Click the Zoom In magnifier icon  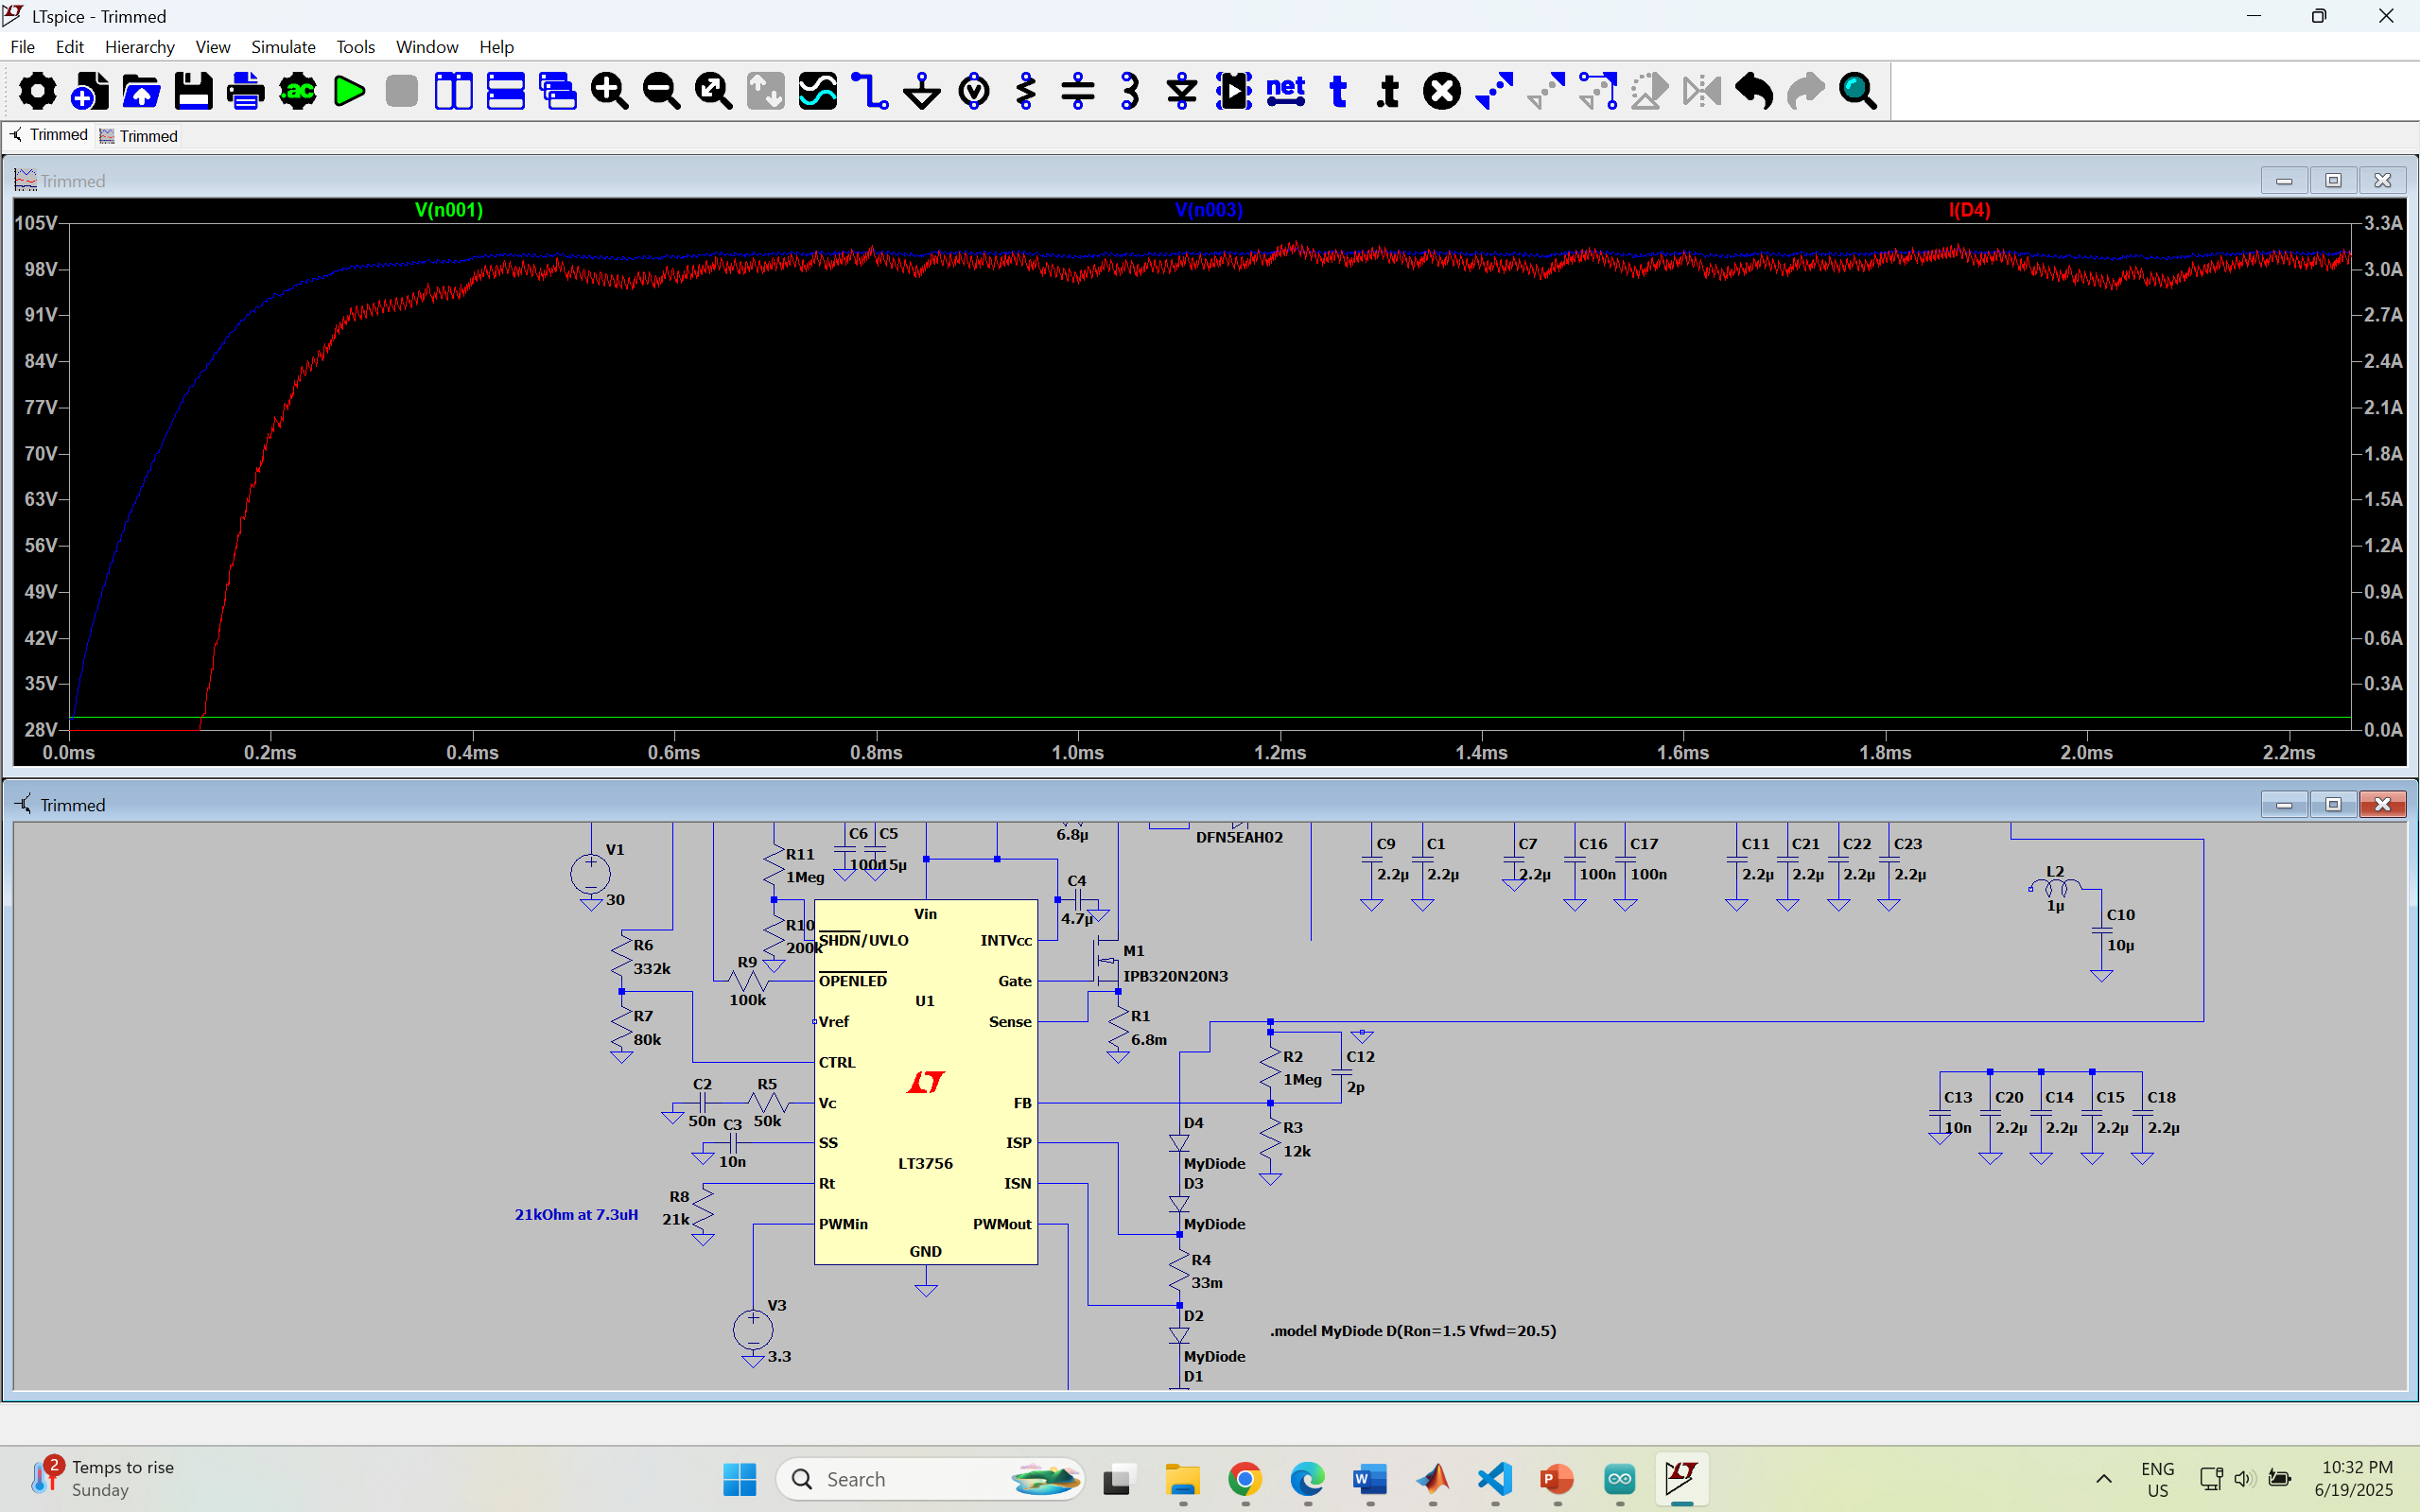pyautogui.click(x=609, y=92)
